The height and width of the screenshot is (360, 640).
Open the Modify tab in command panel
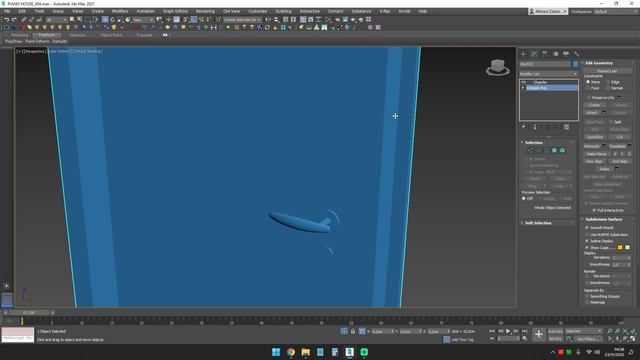534,54
